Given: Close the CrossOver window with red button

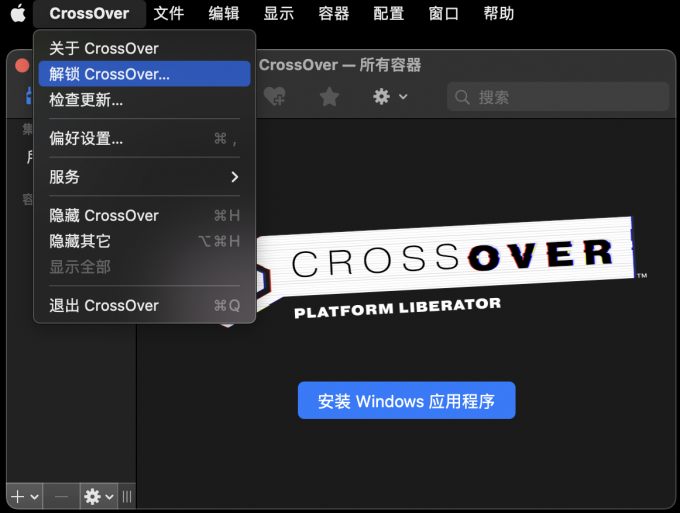Looking at the screenshot, I should click(22, 65).
